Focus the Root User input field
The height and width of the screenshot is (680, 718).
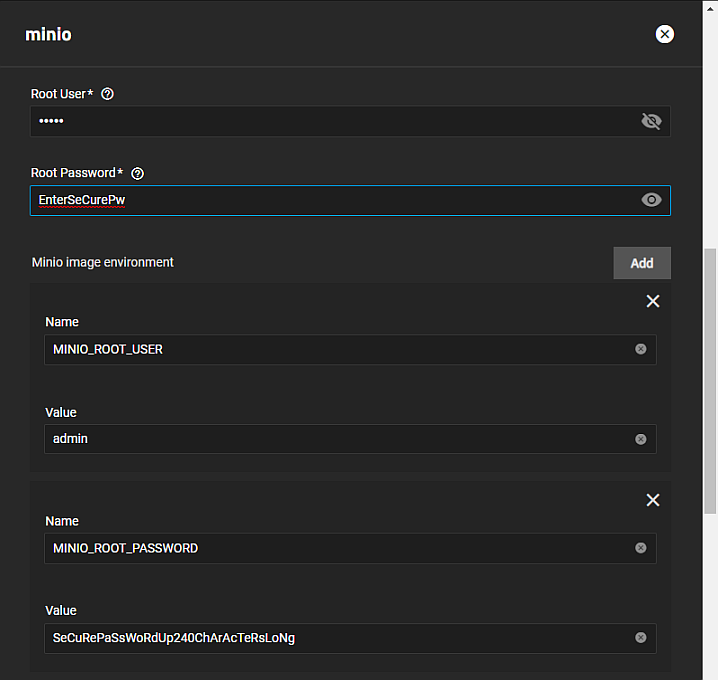click(330, 121)
